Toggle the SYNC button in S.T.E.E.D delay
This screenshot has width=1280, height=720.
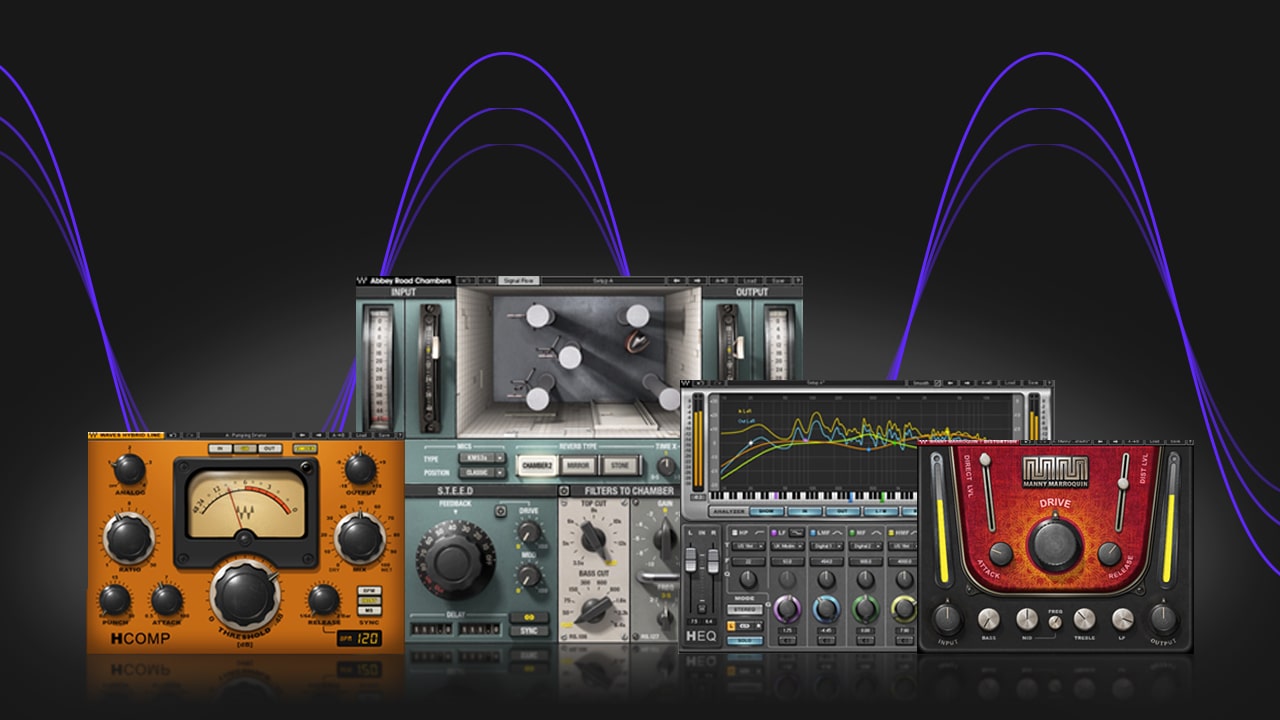click(x=529, y=631)
